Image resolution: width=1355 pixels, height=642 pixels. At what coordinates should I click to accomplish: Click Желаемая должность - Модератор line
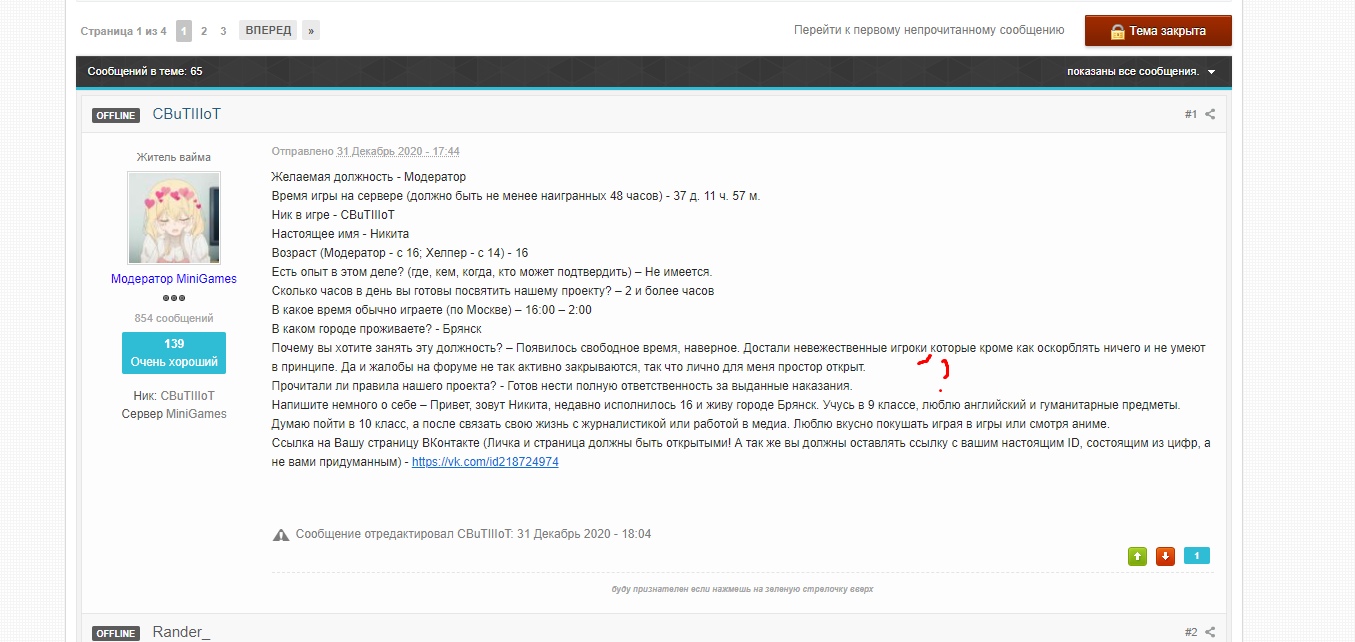point(369,177)
